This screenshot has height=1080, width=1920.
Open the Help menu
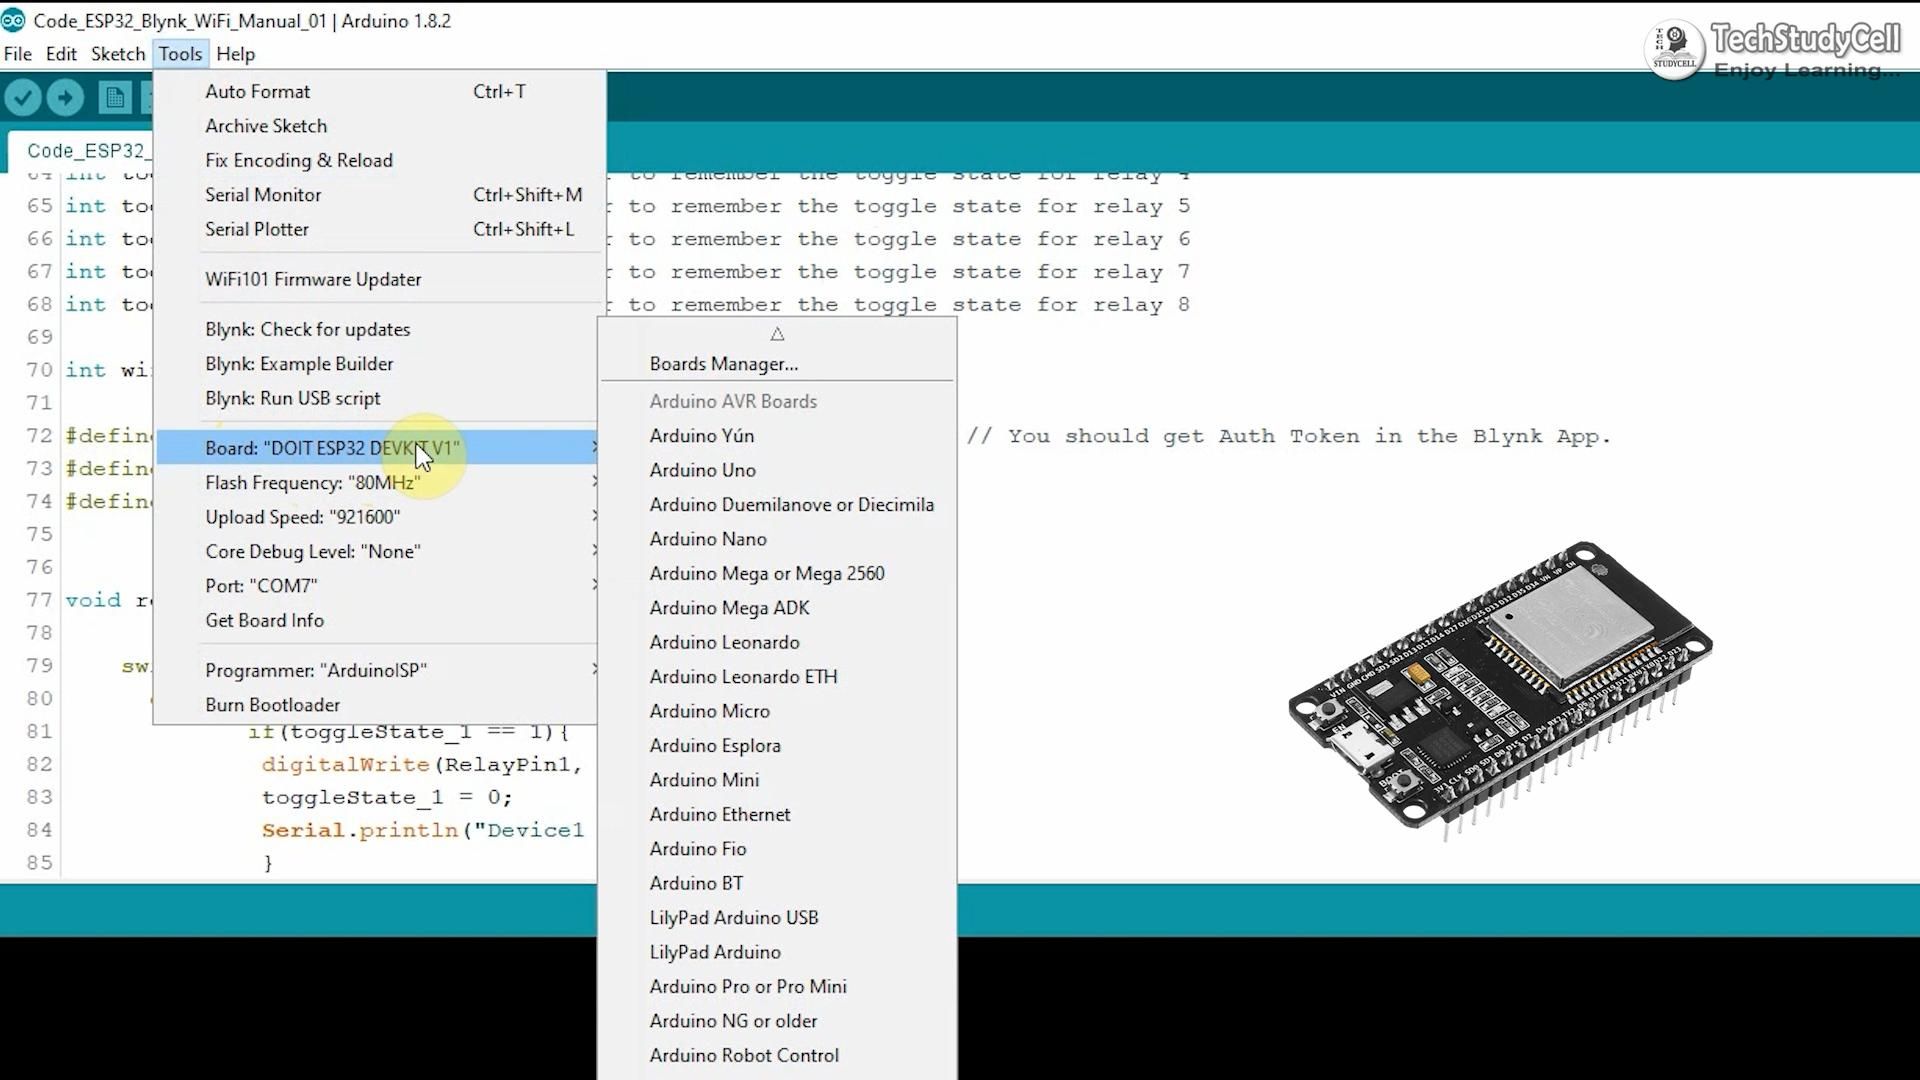pyautogui.click(x=235, y=54)
